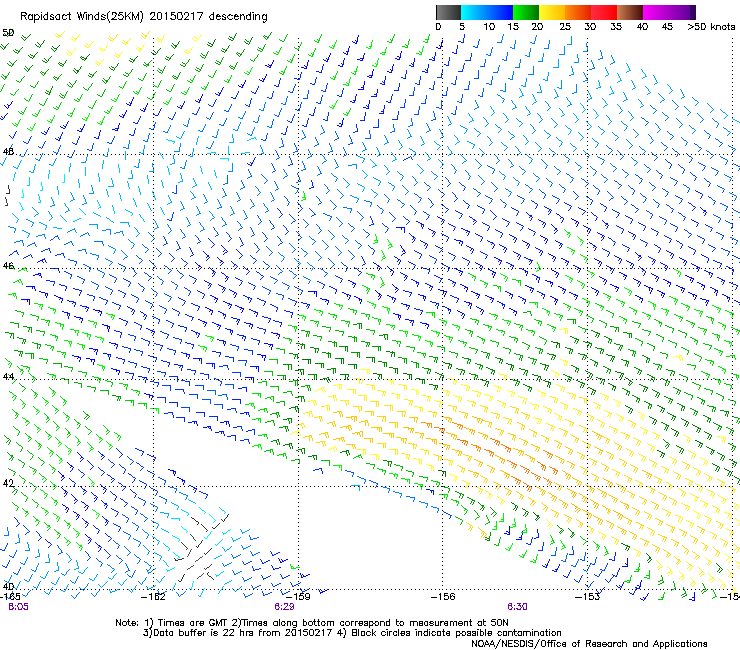
Task: Click the longitude label '-165'
Action: click(10, 596)
